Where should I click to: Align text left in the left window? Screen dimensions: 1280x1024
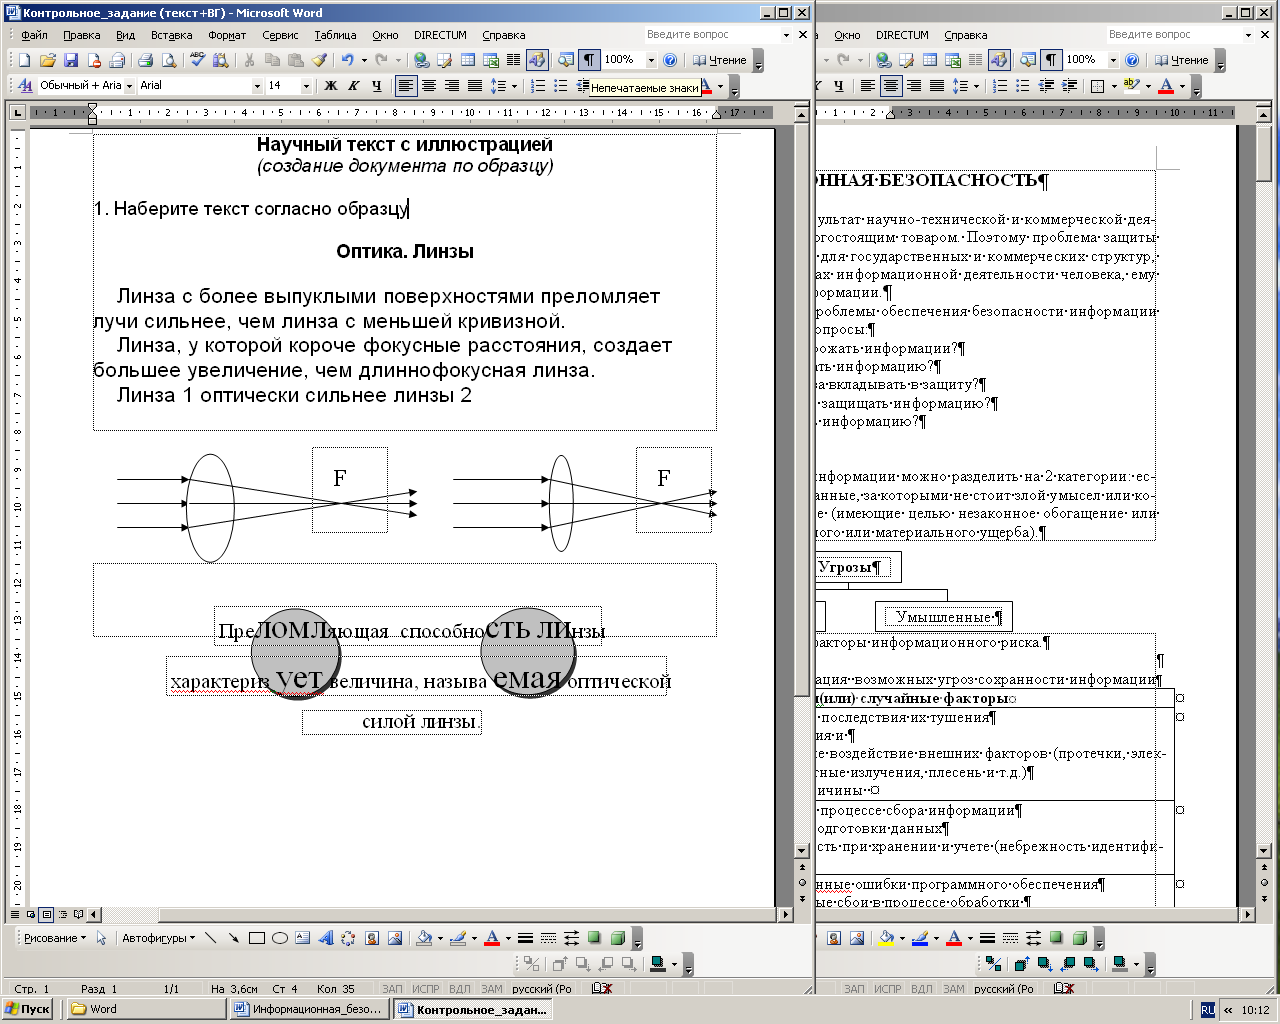click(406, 86)
